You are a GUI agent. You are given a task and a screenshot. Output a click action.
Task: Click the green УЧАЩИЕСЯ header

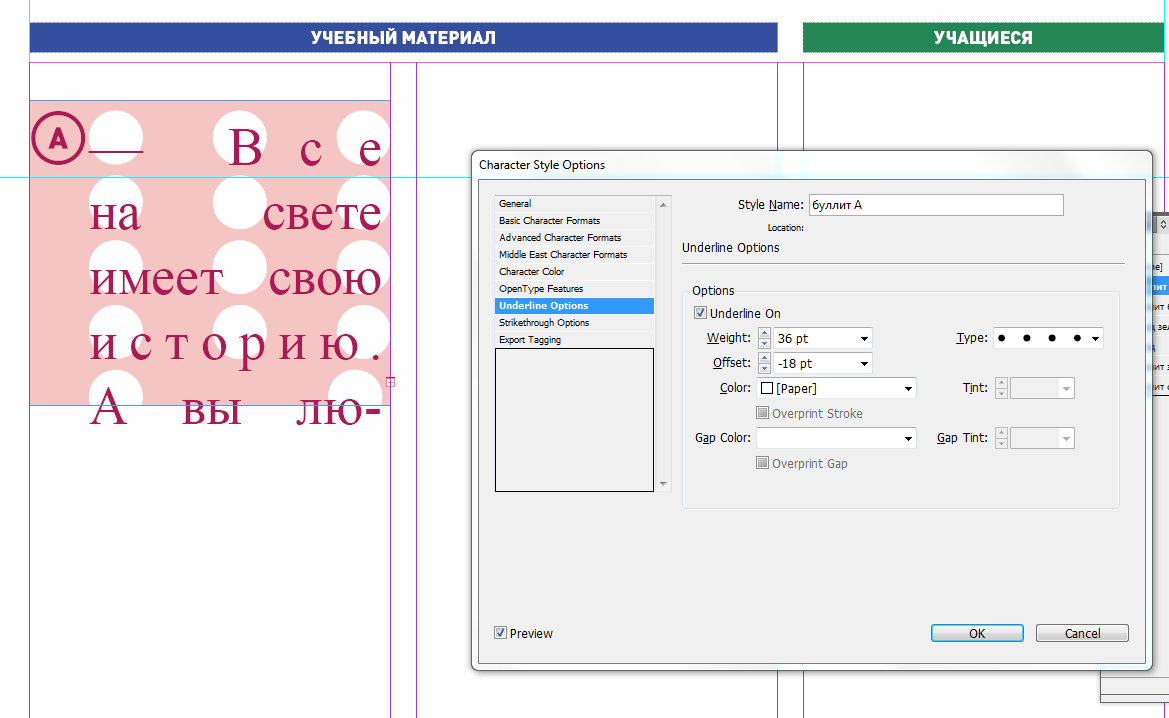(x=983, y=38)
